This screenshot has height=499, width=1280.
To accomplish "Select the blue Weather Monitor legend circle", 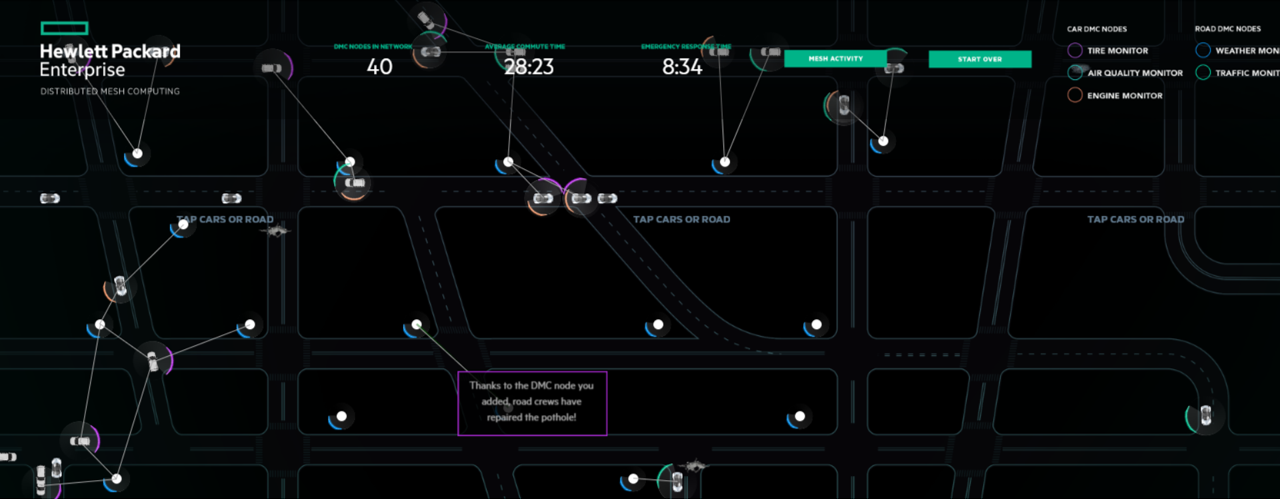I will tap(1203, 50).
